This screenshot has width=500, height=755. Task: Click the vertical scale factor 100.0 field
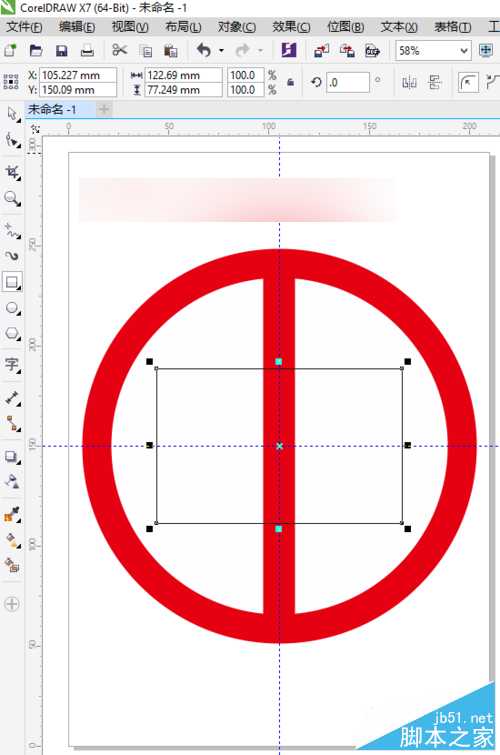point(246,90)
